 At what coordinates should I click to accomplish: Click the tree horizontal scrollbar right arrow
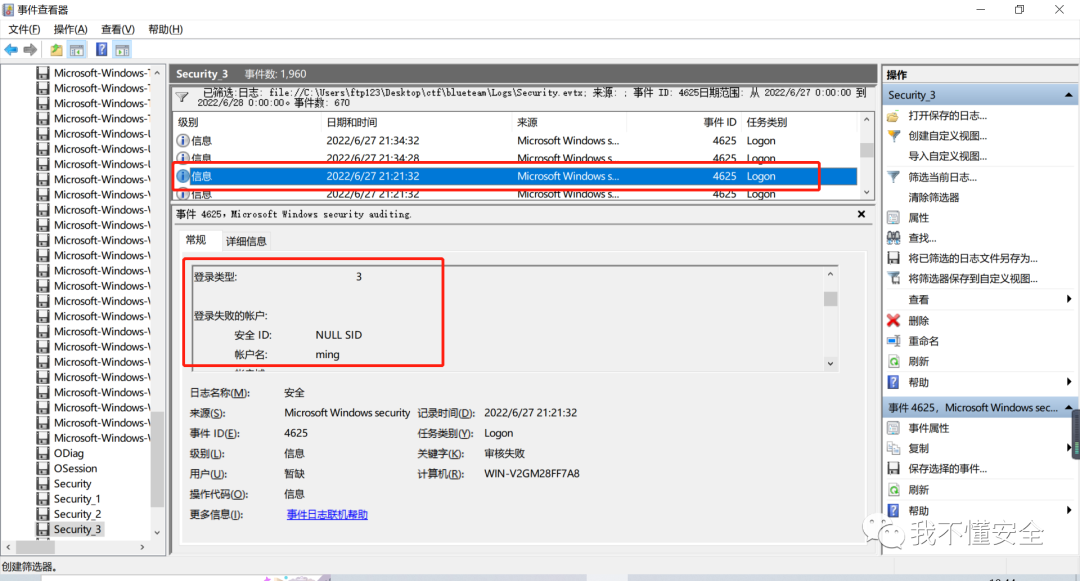click(143, 547)
